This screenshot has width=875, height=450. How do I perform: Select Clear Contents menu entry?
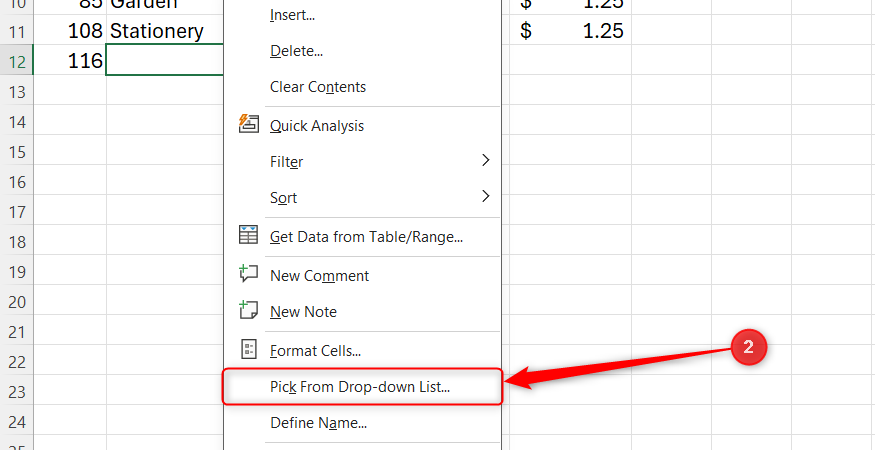pos(363,87)
